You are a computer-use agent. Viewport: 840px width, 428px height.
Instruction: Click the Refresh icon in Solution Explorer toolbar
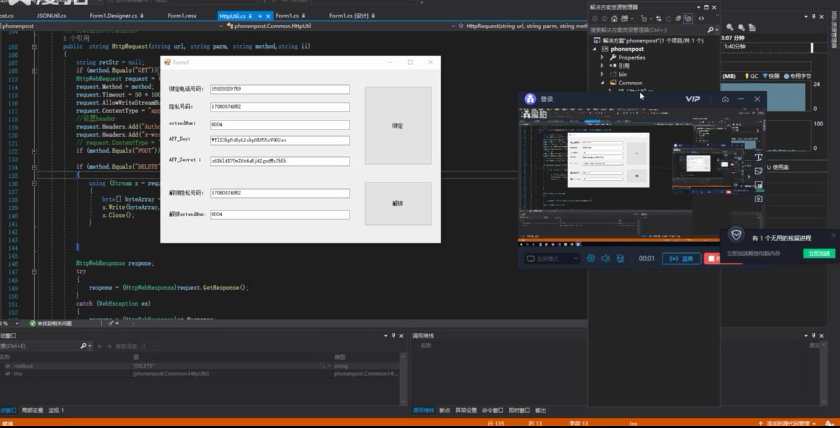pos(669,19)
